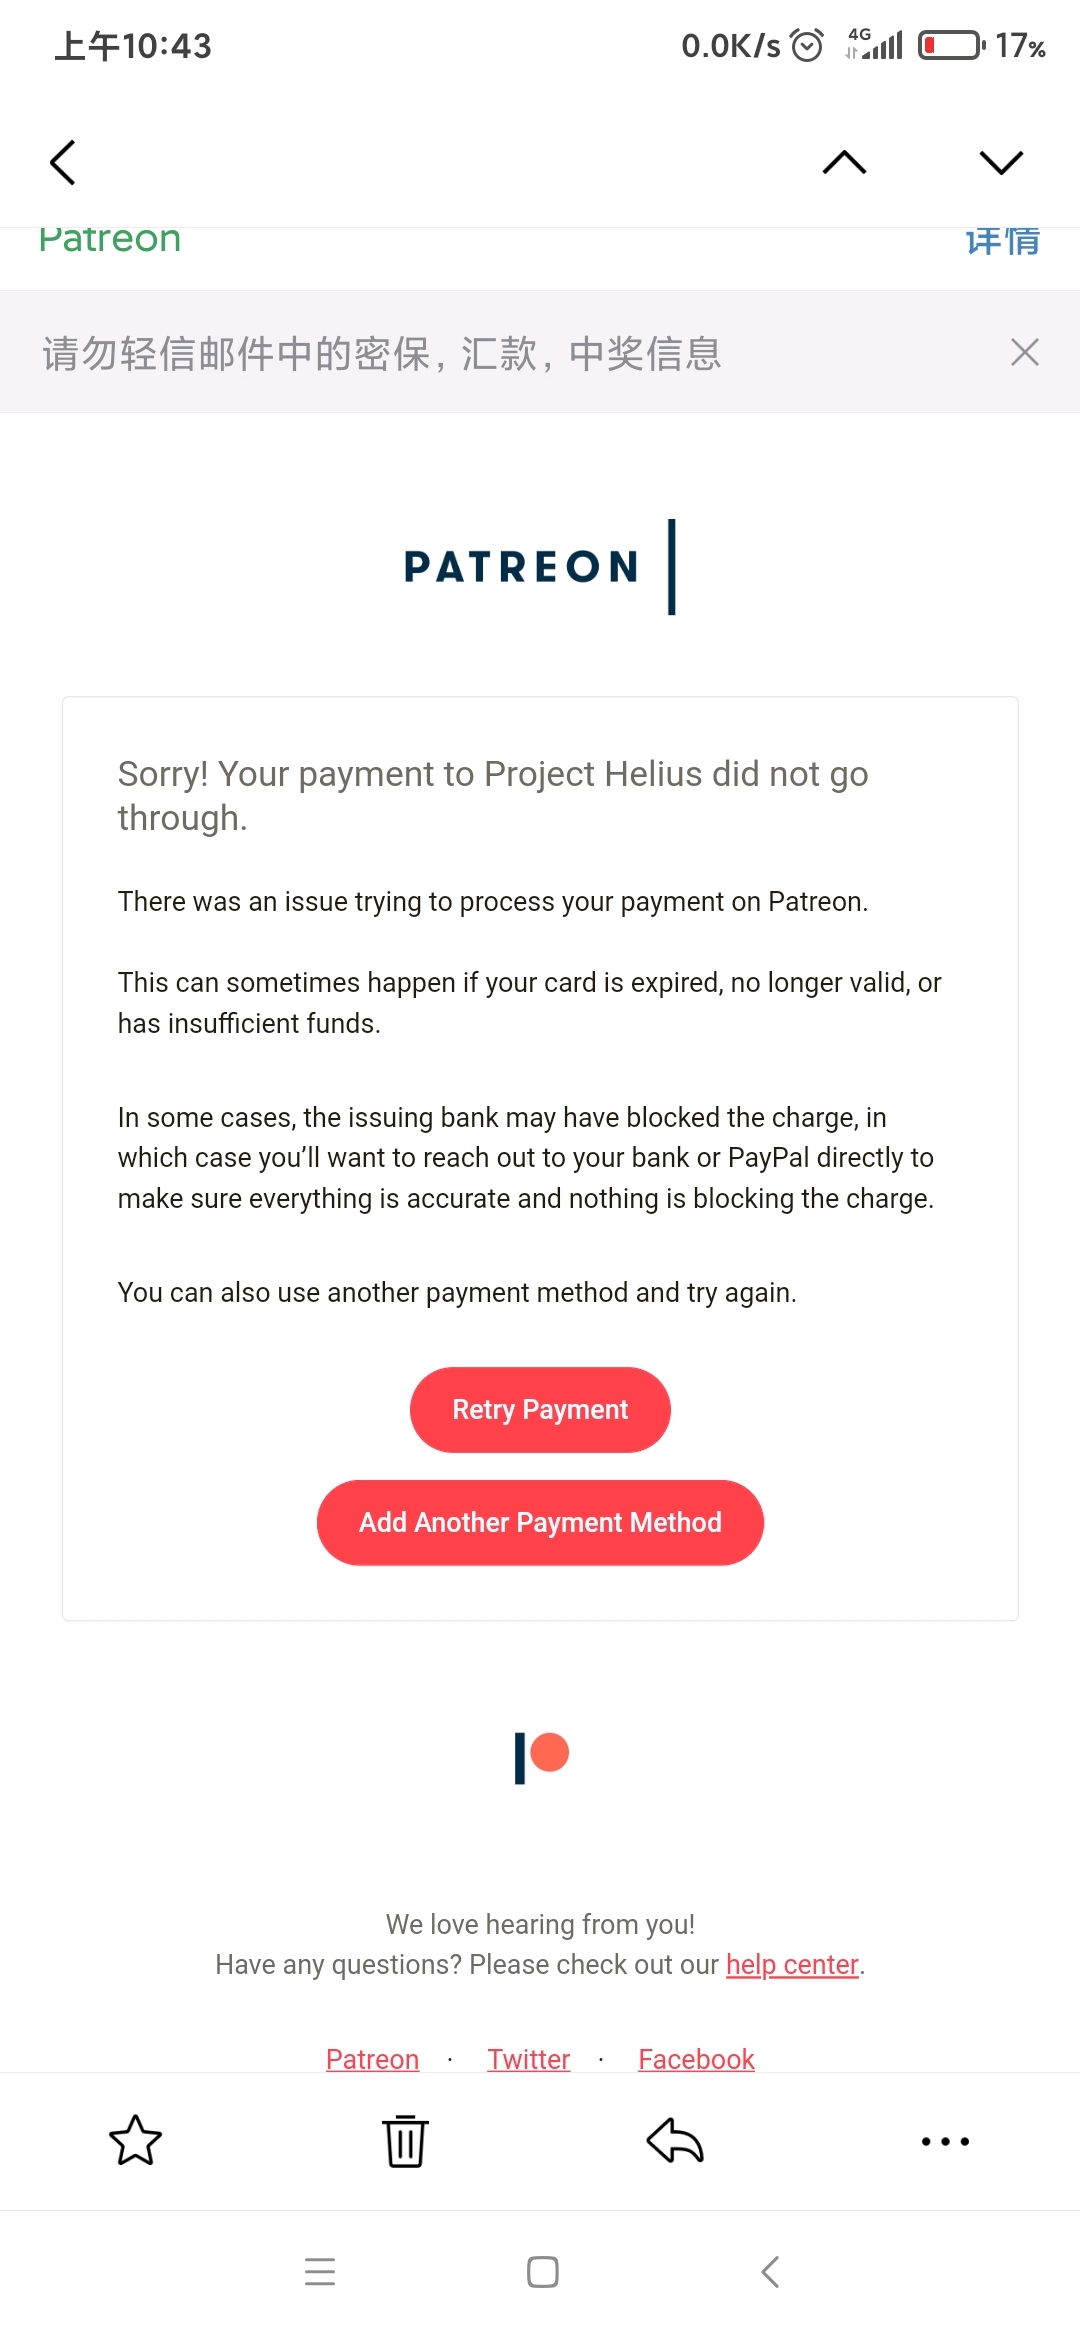1080x2340 pixels.
Task: Go back using the top-left arrow
Action: pyautogui.click(x=63, y=162)
